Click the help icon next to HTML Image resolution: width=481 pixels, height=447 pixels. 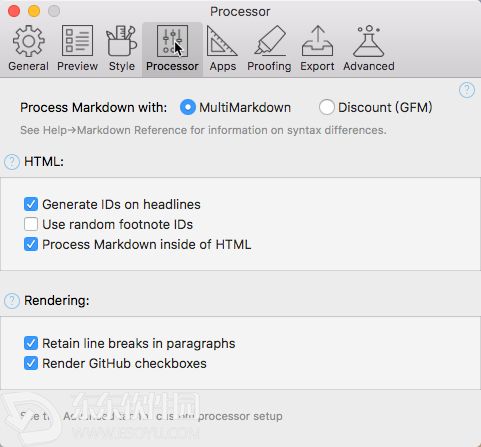tap(12, 162)
